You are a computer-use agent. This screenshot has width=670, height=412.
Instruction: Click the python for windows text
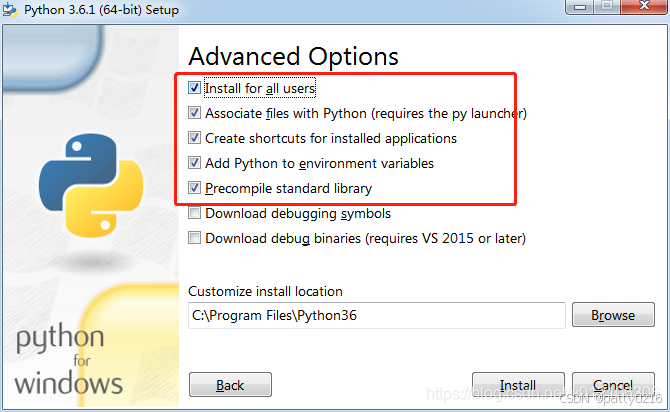coord(68,360)
